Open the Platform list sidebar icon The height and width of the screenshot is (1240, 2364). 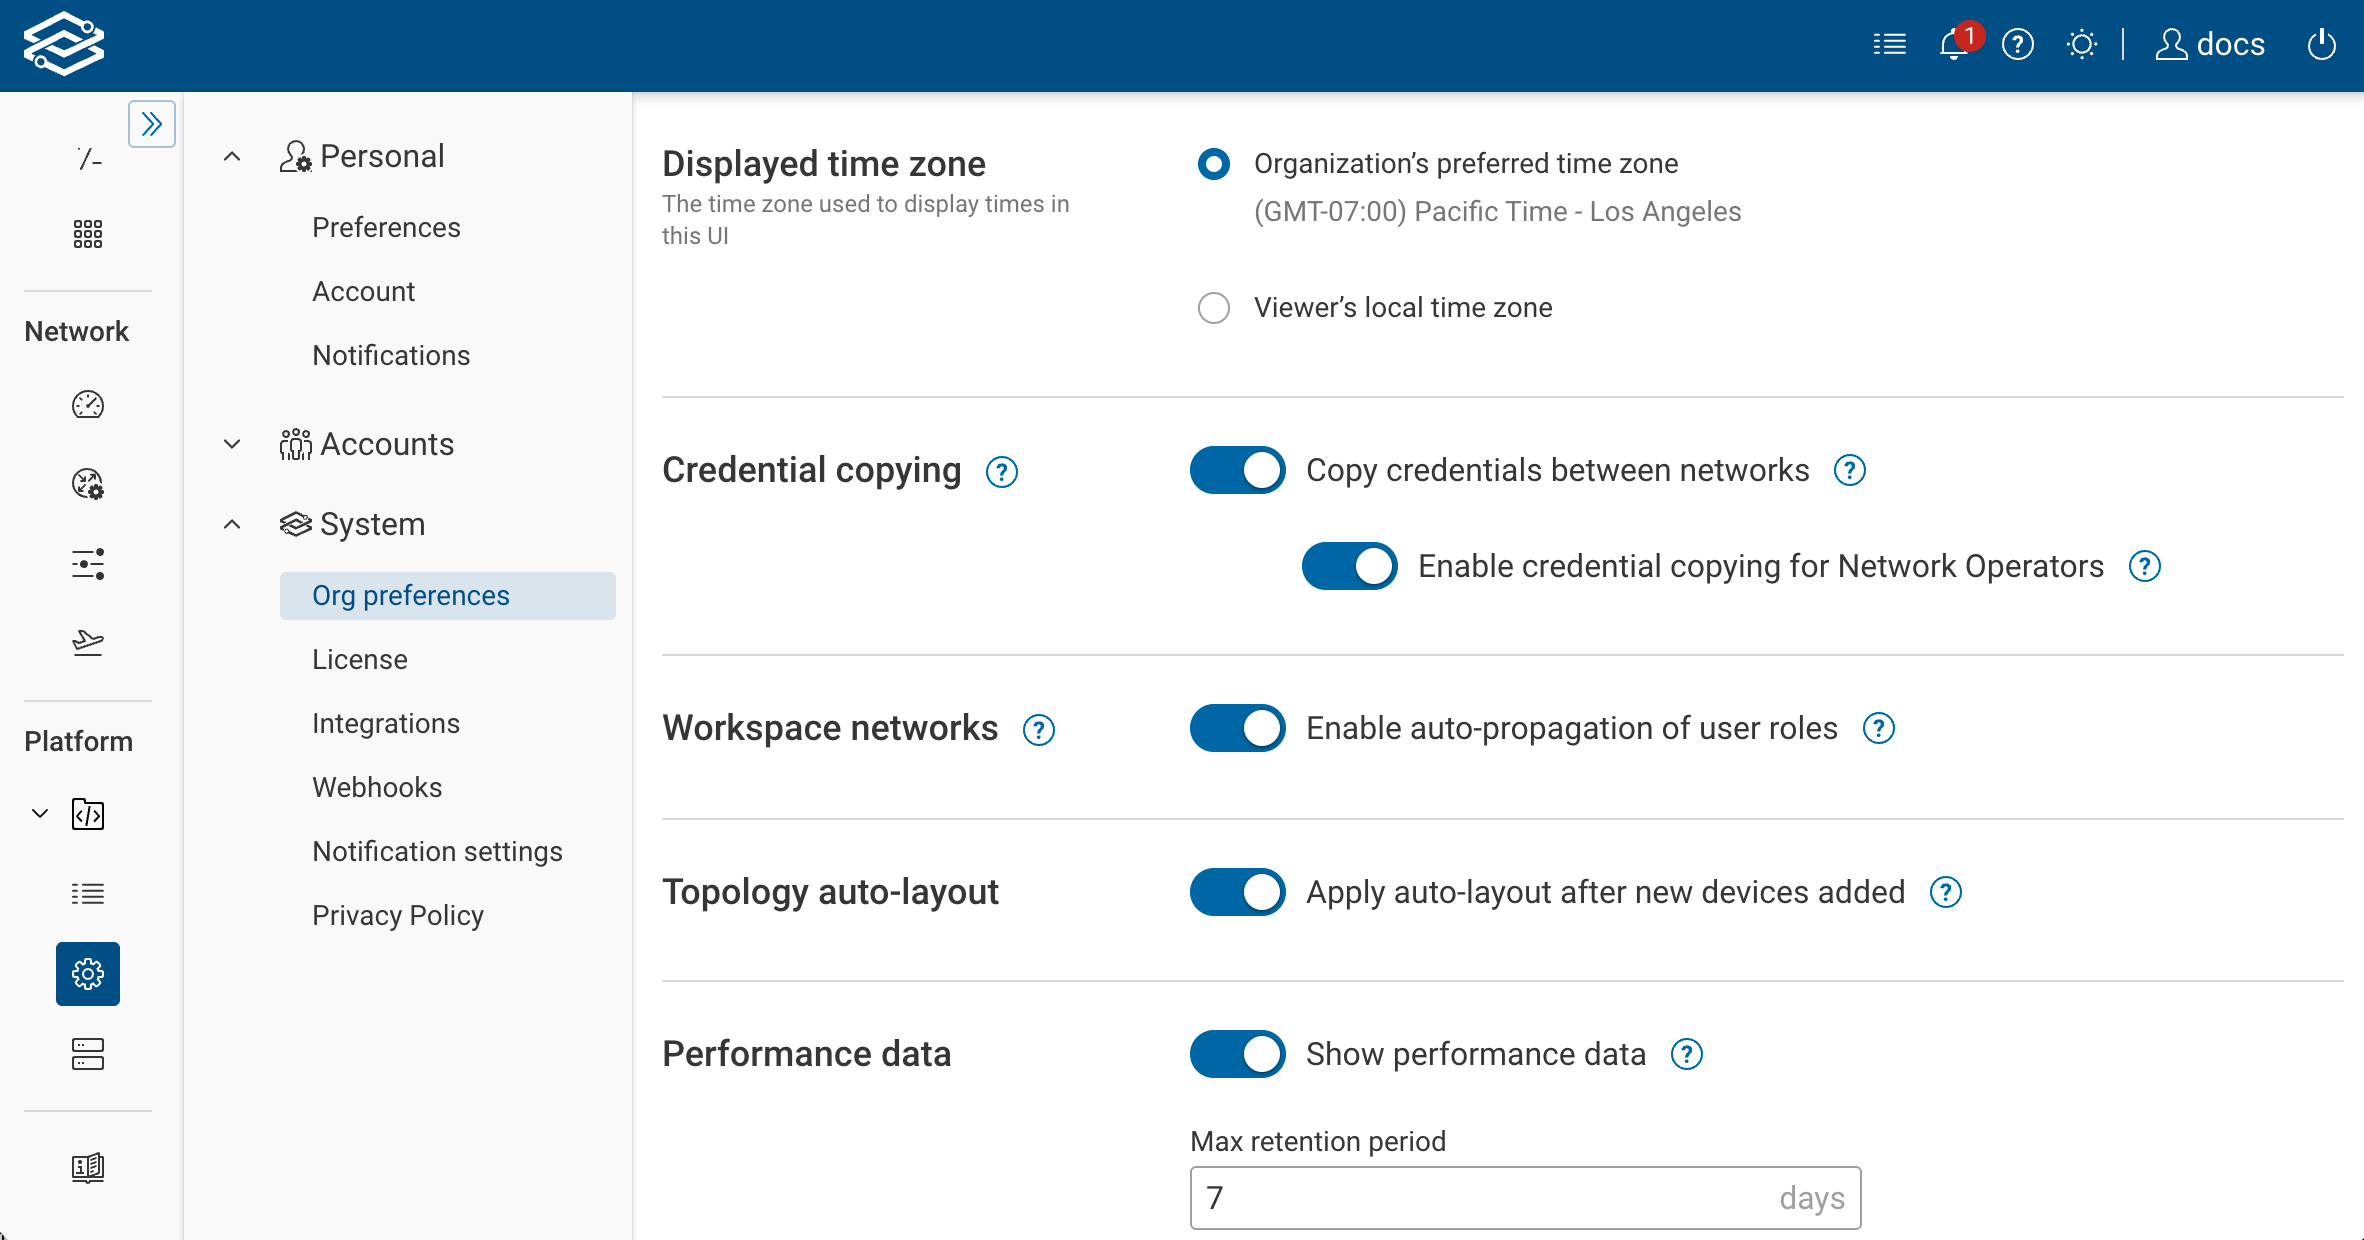coord(88,894)
